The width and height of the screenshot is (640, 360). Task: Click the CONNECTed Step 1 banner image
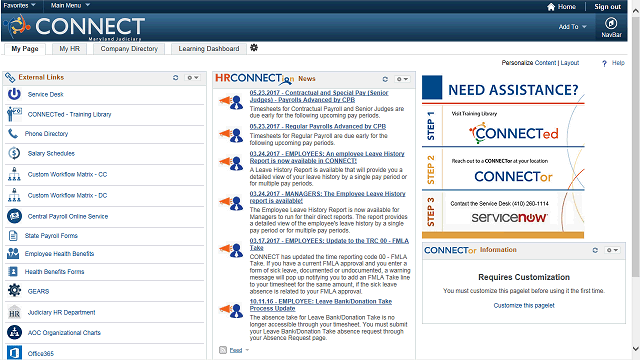tap(513, 133)
